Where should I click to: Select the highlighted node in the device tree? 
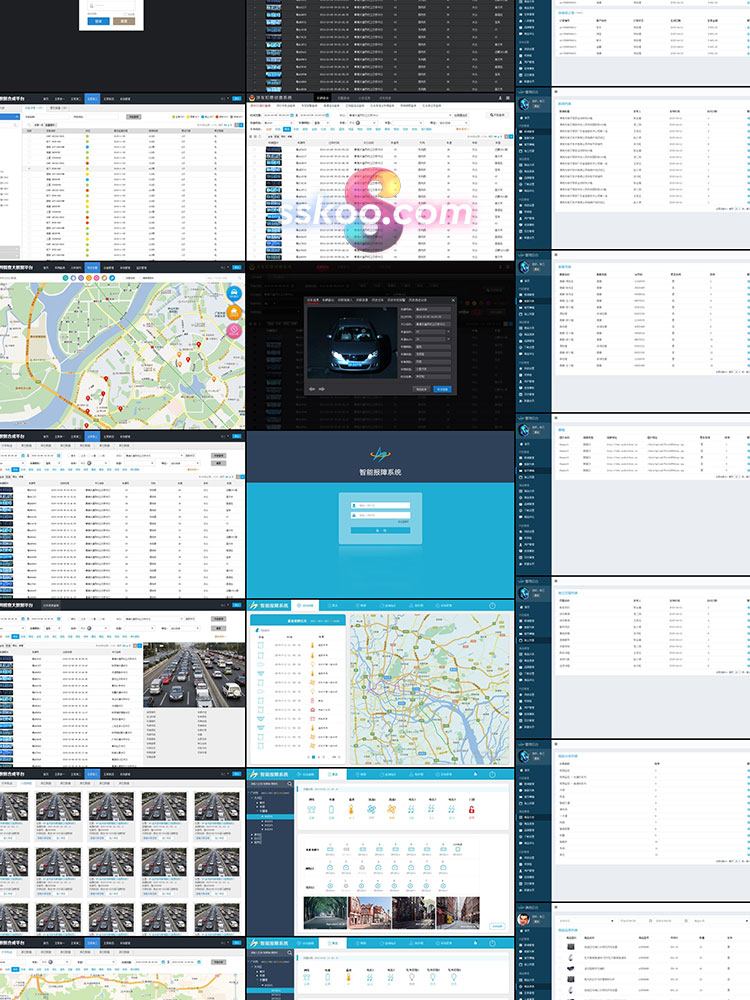pyautogui.click(x=270, y=816)
